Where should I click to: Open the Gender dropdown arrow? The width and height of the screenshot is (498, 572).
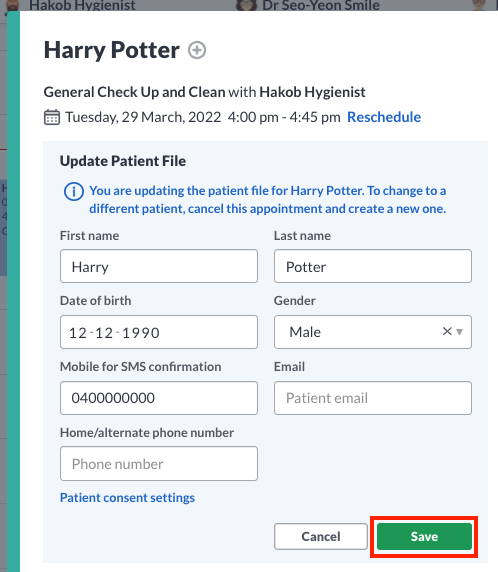[460, 332]
